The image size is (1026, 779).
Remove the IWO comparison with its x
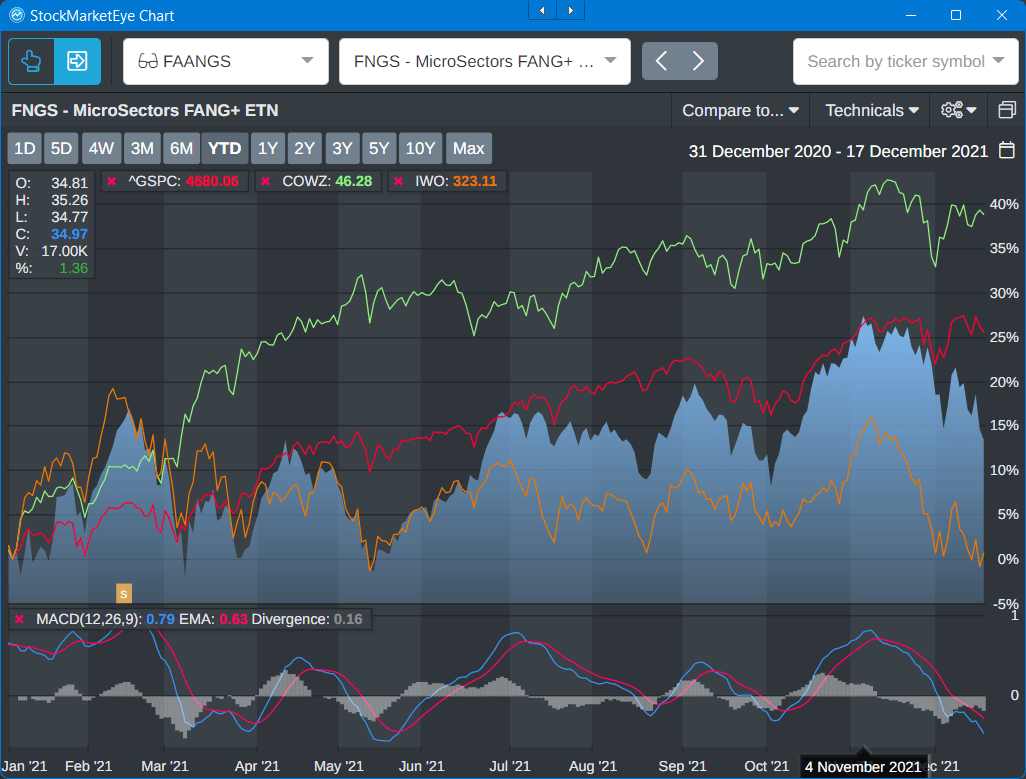(398, 181)
